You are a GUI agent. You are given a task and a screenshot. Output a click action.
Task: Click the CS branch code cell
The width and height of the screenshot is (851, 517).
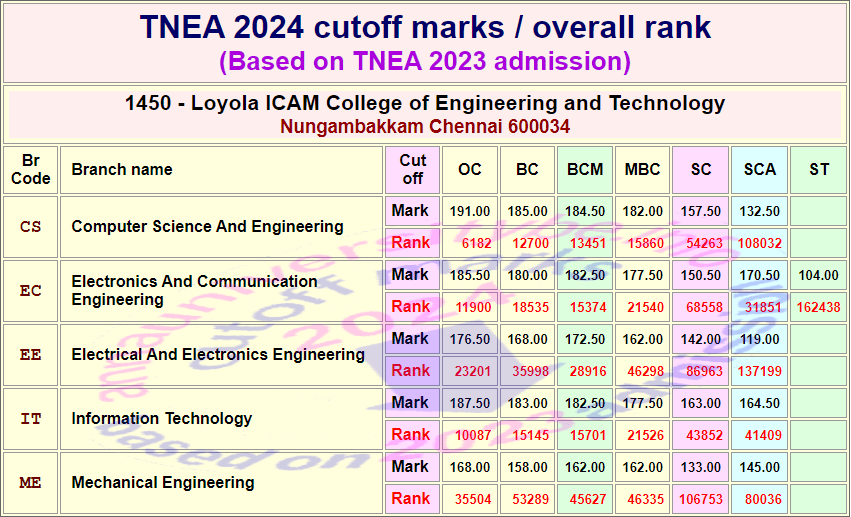click(30, 227)
